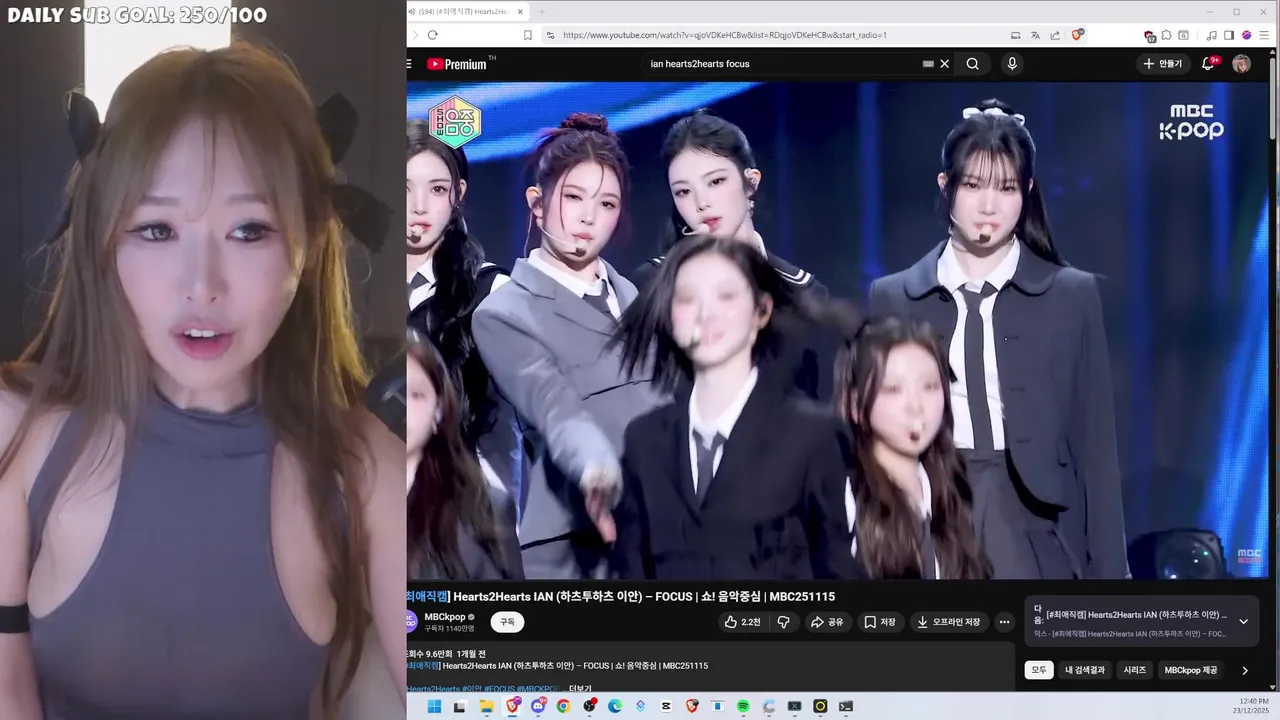Viewport: 1280px width, 720px height.
Task: Reload the page with the refresh icon
Action: coord(432,35)
